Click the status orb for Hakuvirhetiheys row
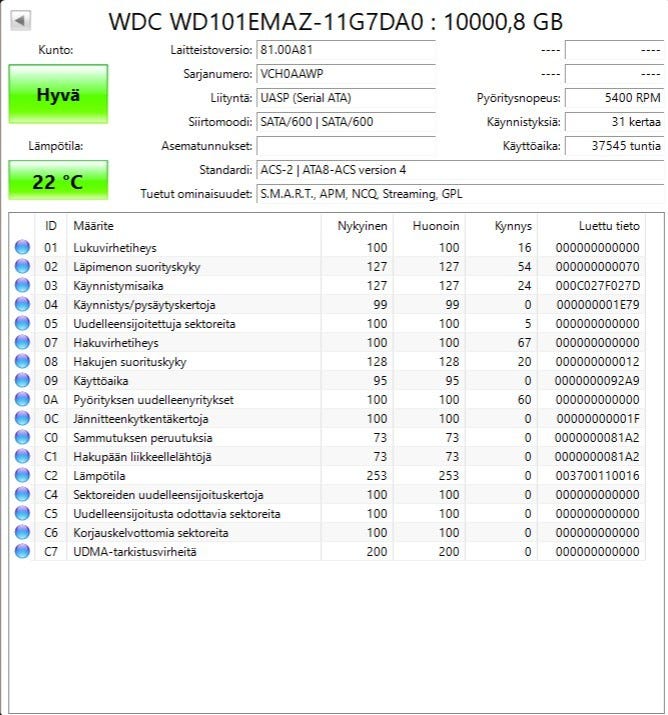 (x=22, y=342)
